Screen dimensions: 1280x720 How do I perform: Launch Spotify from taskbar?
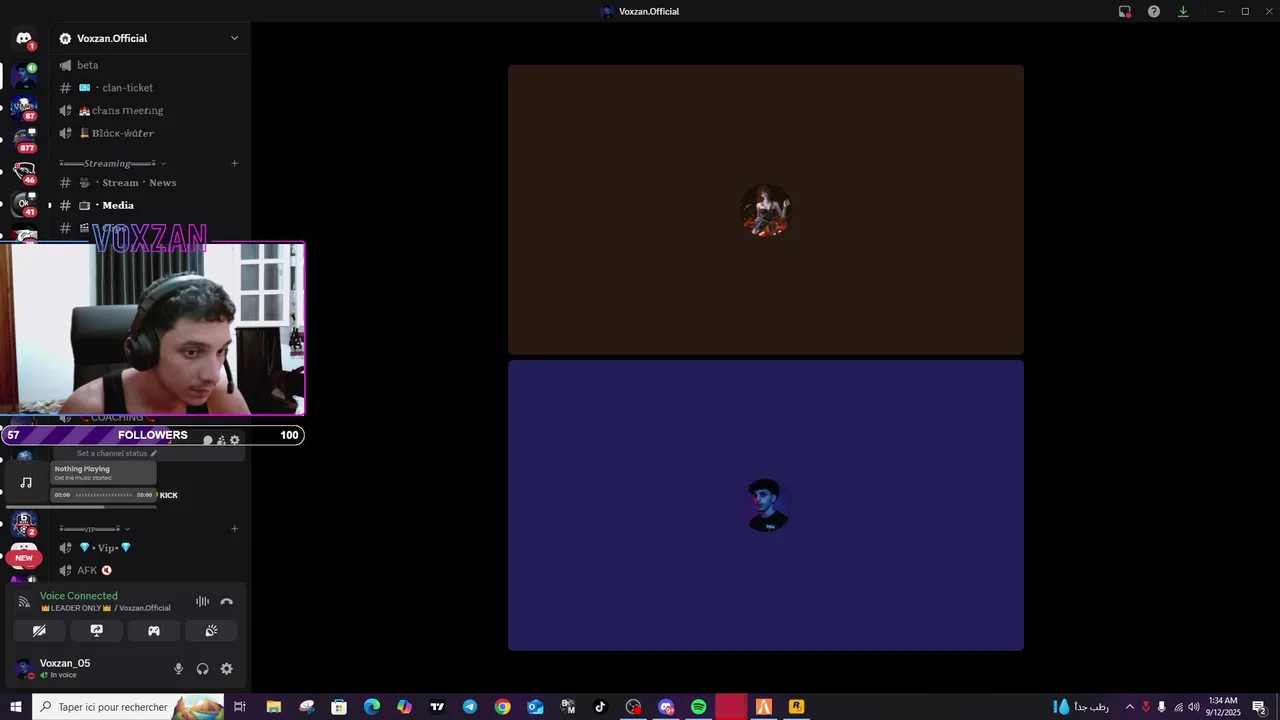[699, 707]
